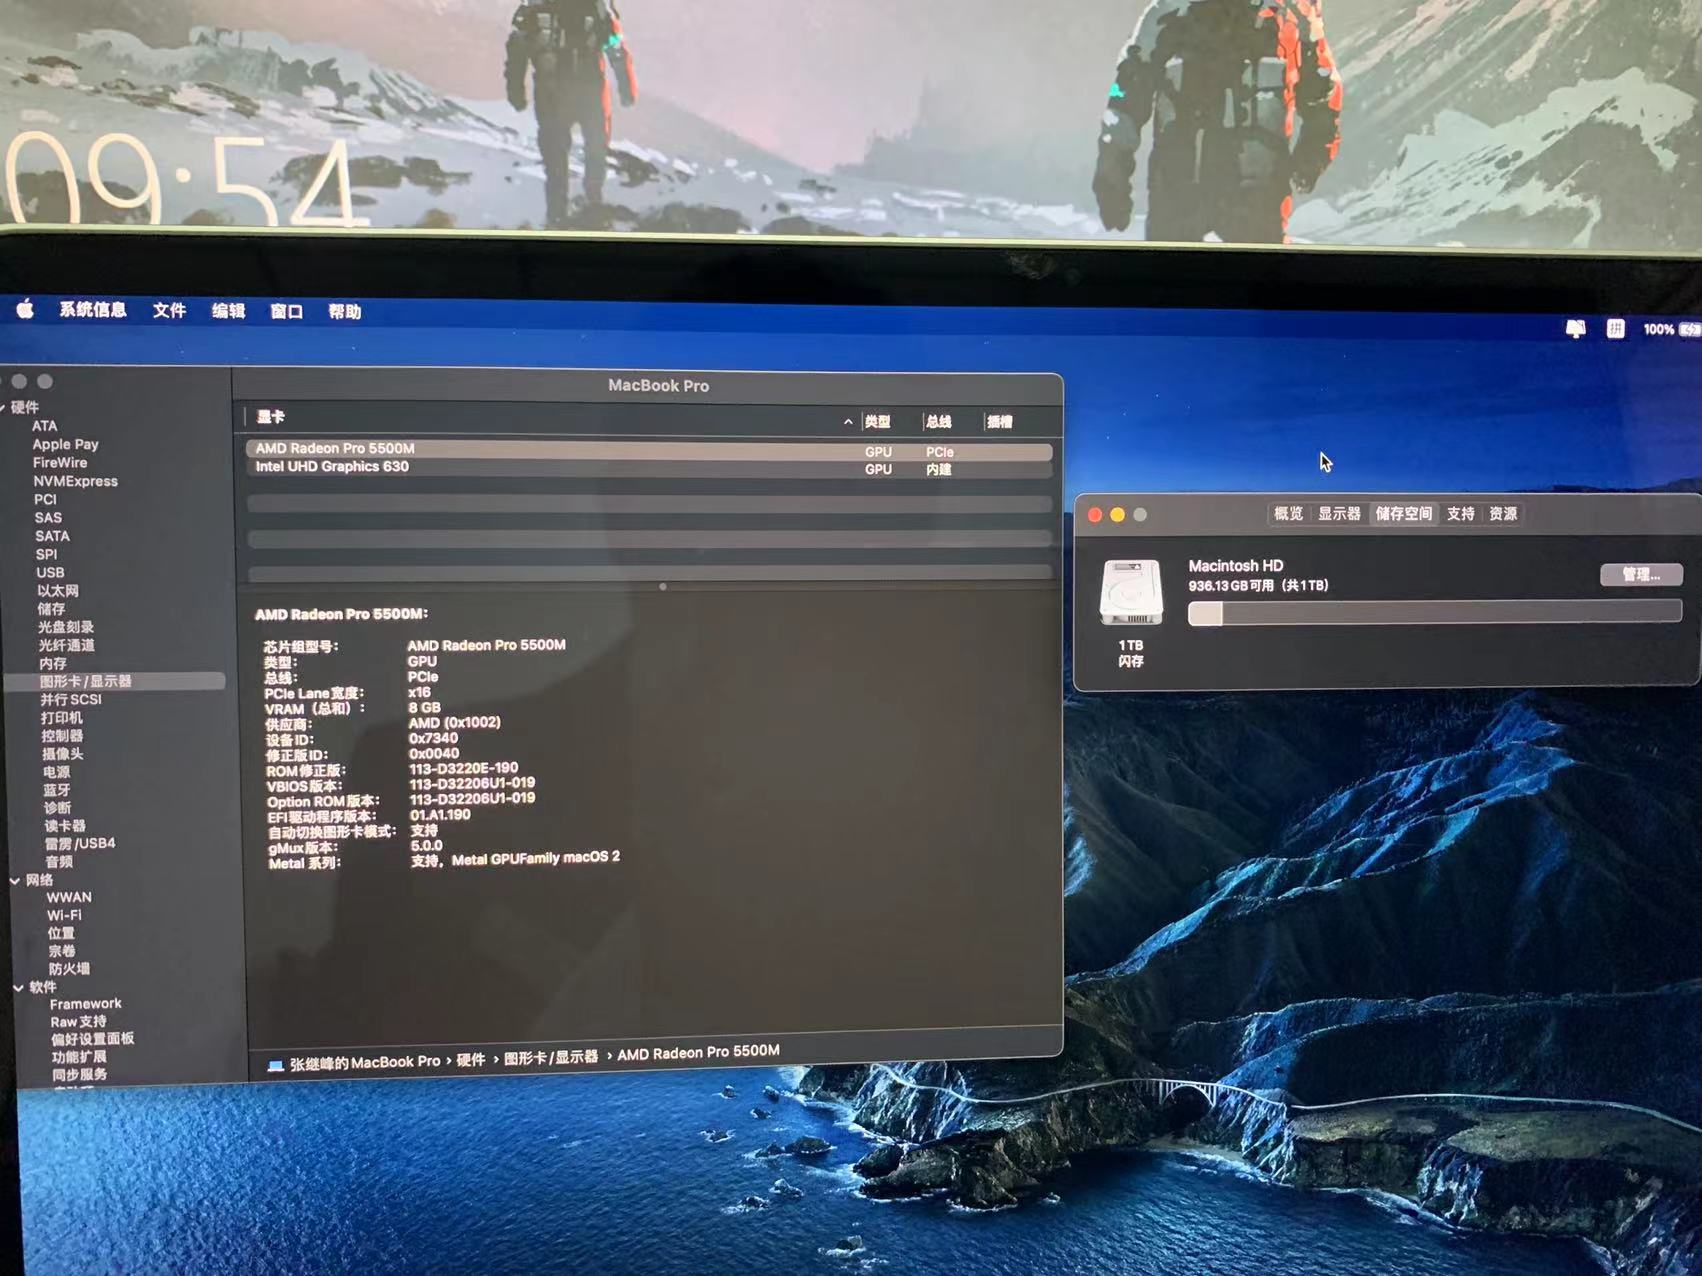
Task: Open the 帮助 menu
Action: [x=344, y=312]
